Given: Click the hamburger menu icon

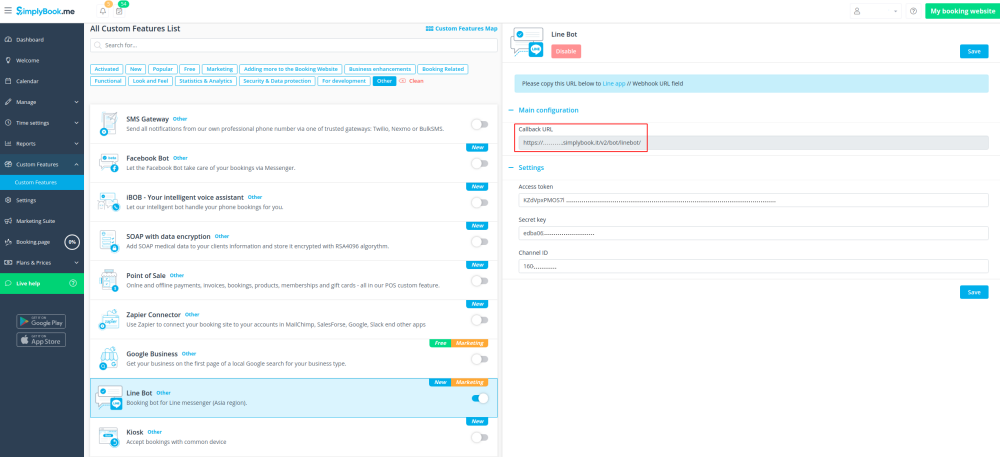Looking at the screenshot, I should (8, 11).
